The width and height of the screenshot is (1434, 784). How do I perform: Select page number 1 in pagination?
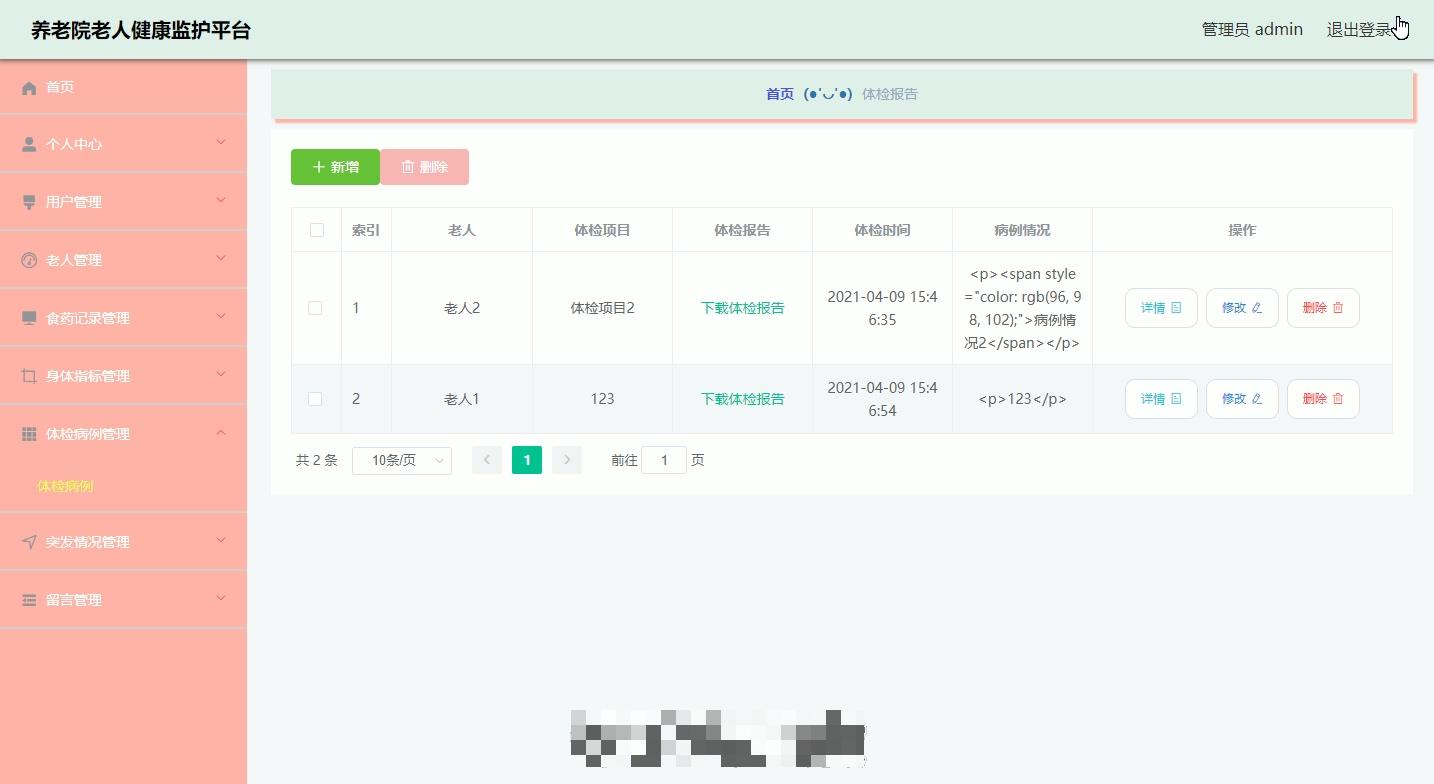click(527, 460)
